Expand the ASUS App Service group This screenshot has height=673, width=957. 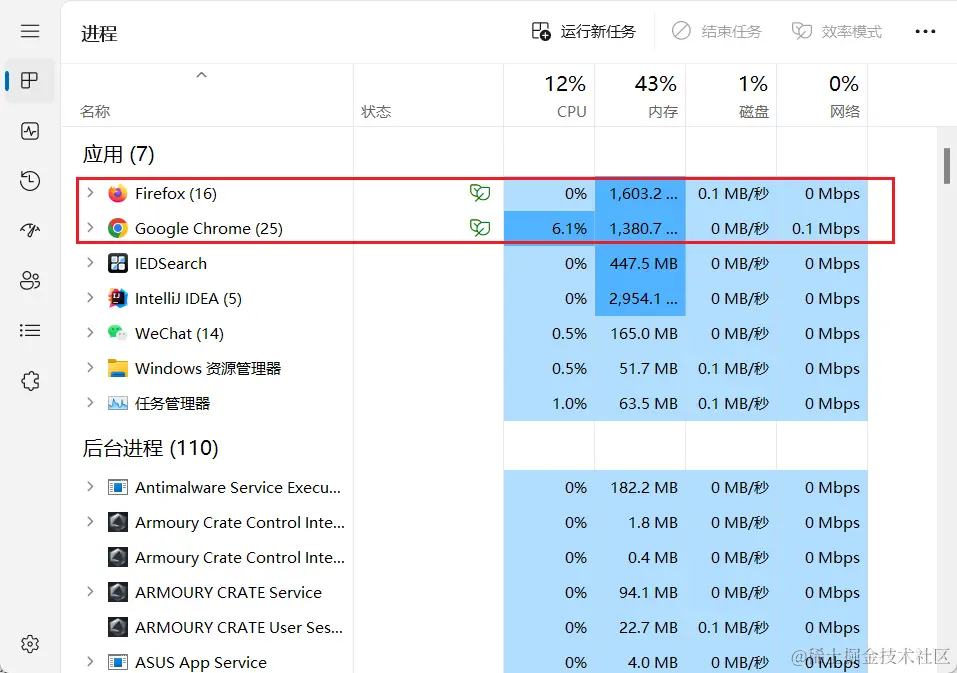[90, 661]
